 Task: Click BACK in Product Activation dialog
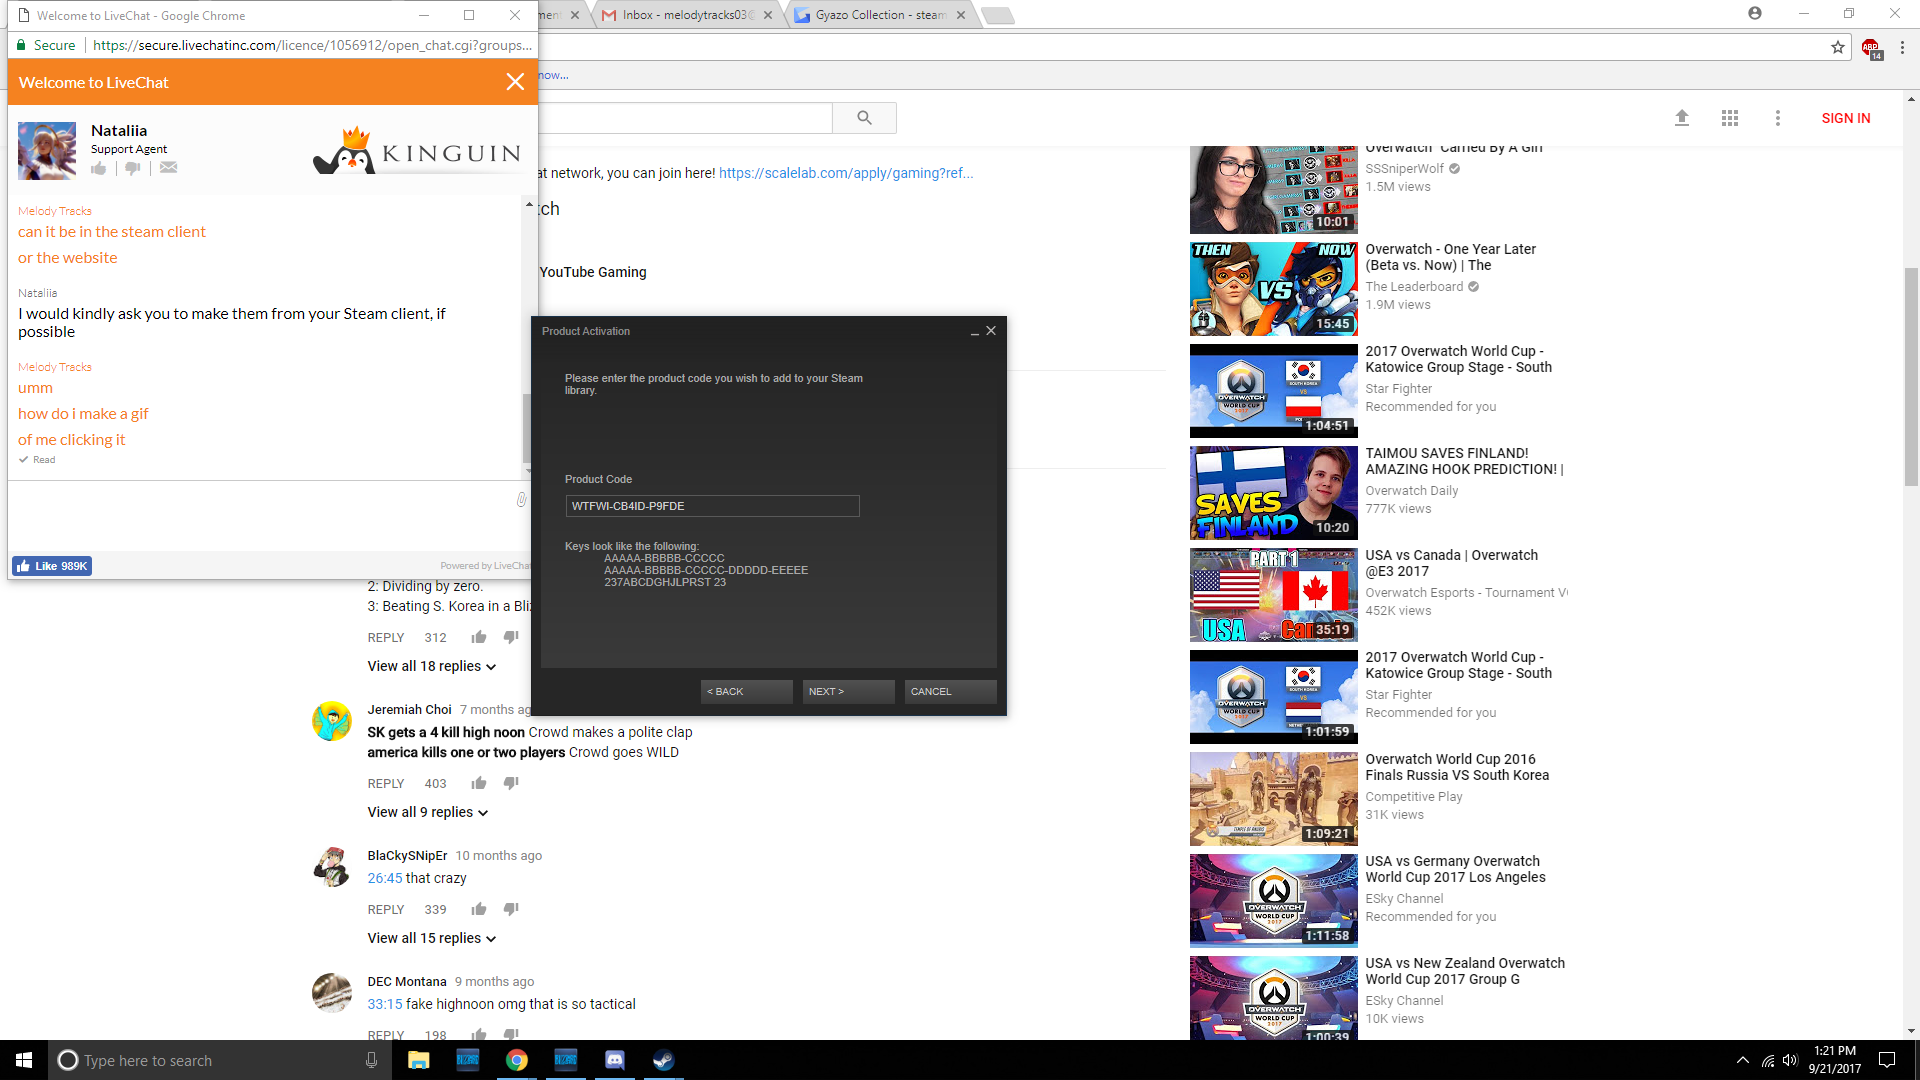pos(746,692)
